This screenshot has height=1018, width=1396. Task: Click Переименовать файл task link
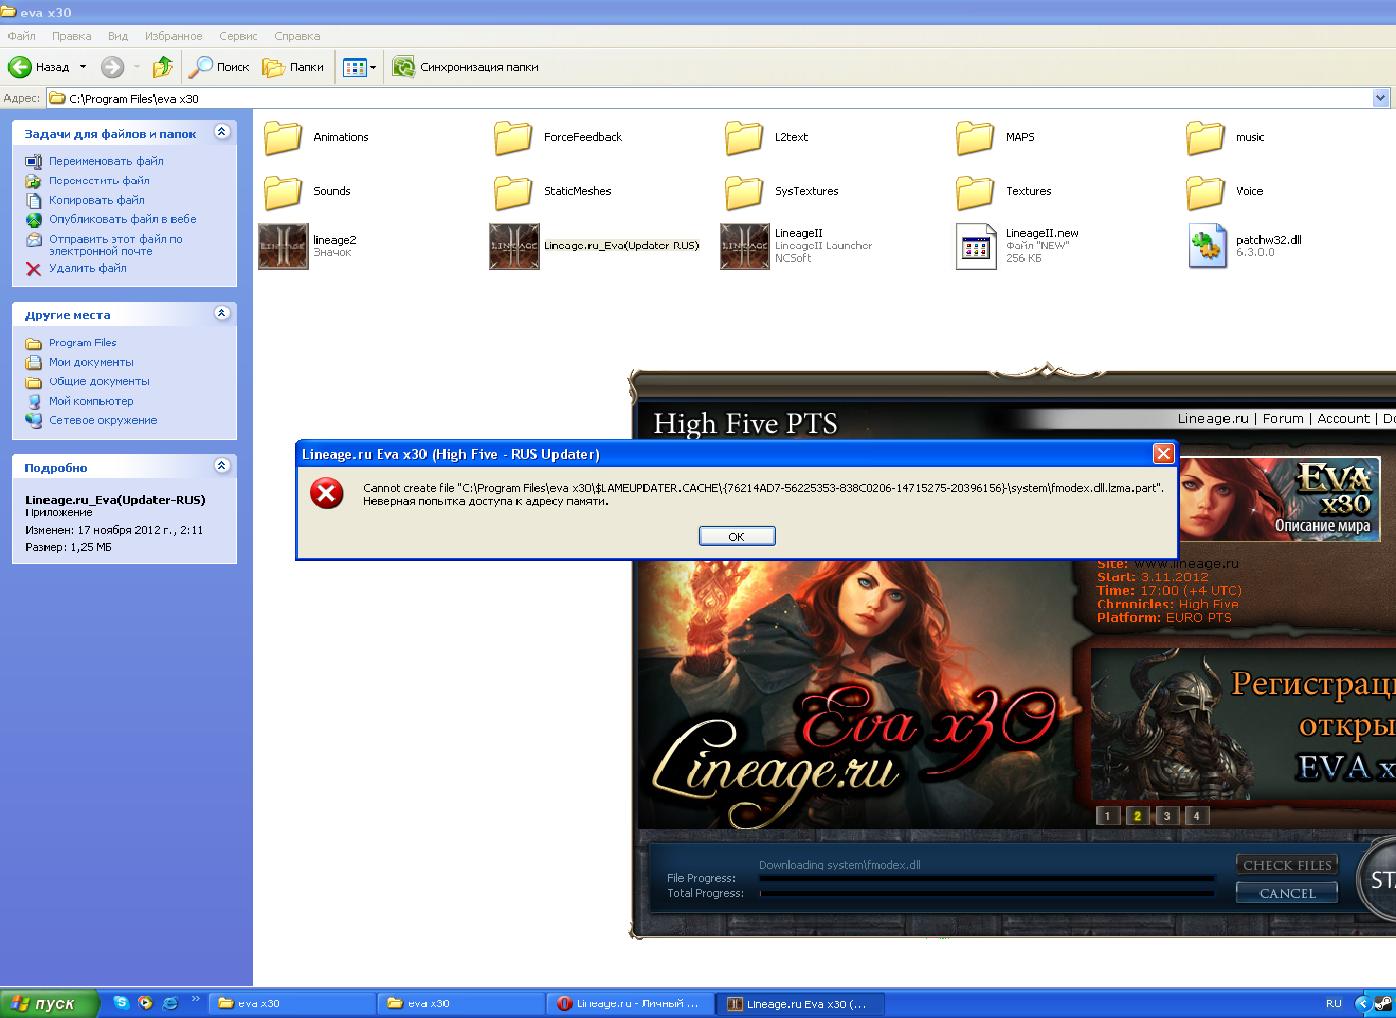pyautogui.click(x=106, y=161)
